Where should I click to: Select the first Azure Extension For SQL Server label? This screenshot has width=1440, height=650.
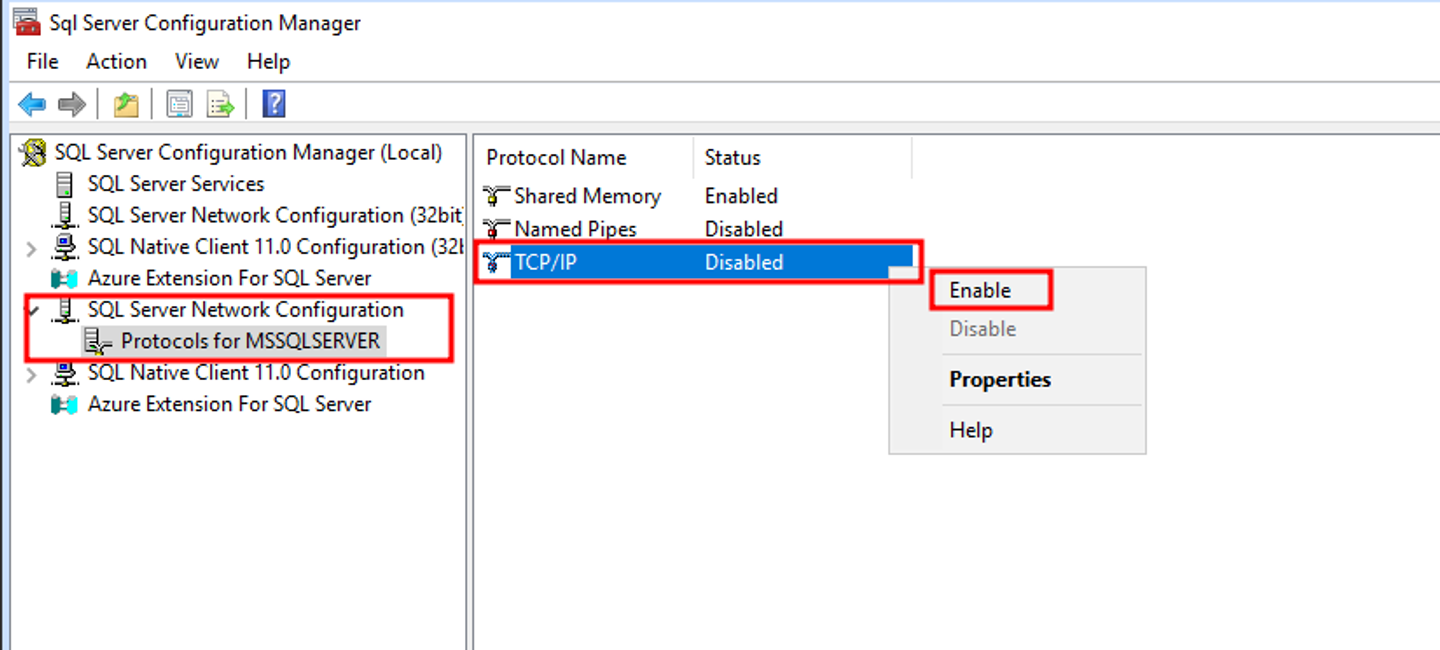[229, 279]
